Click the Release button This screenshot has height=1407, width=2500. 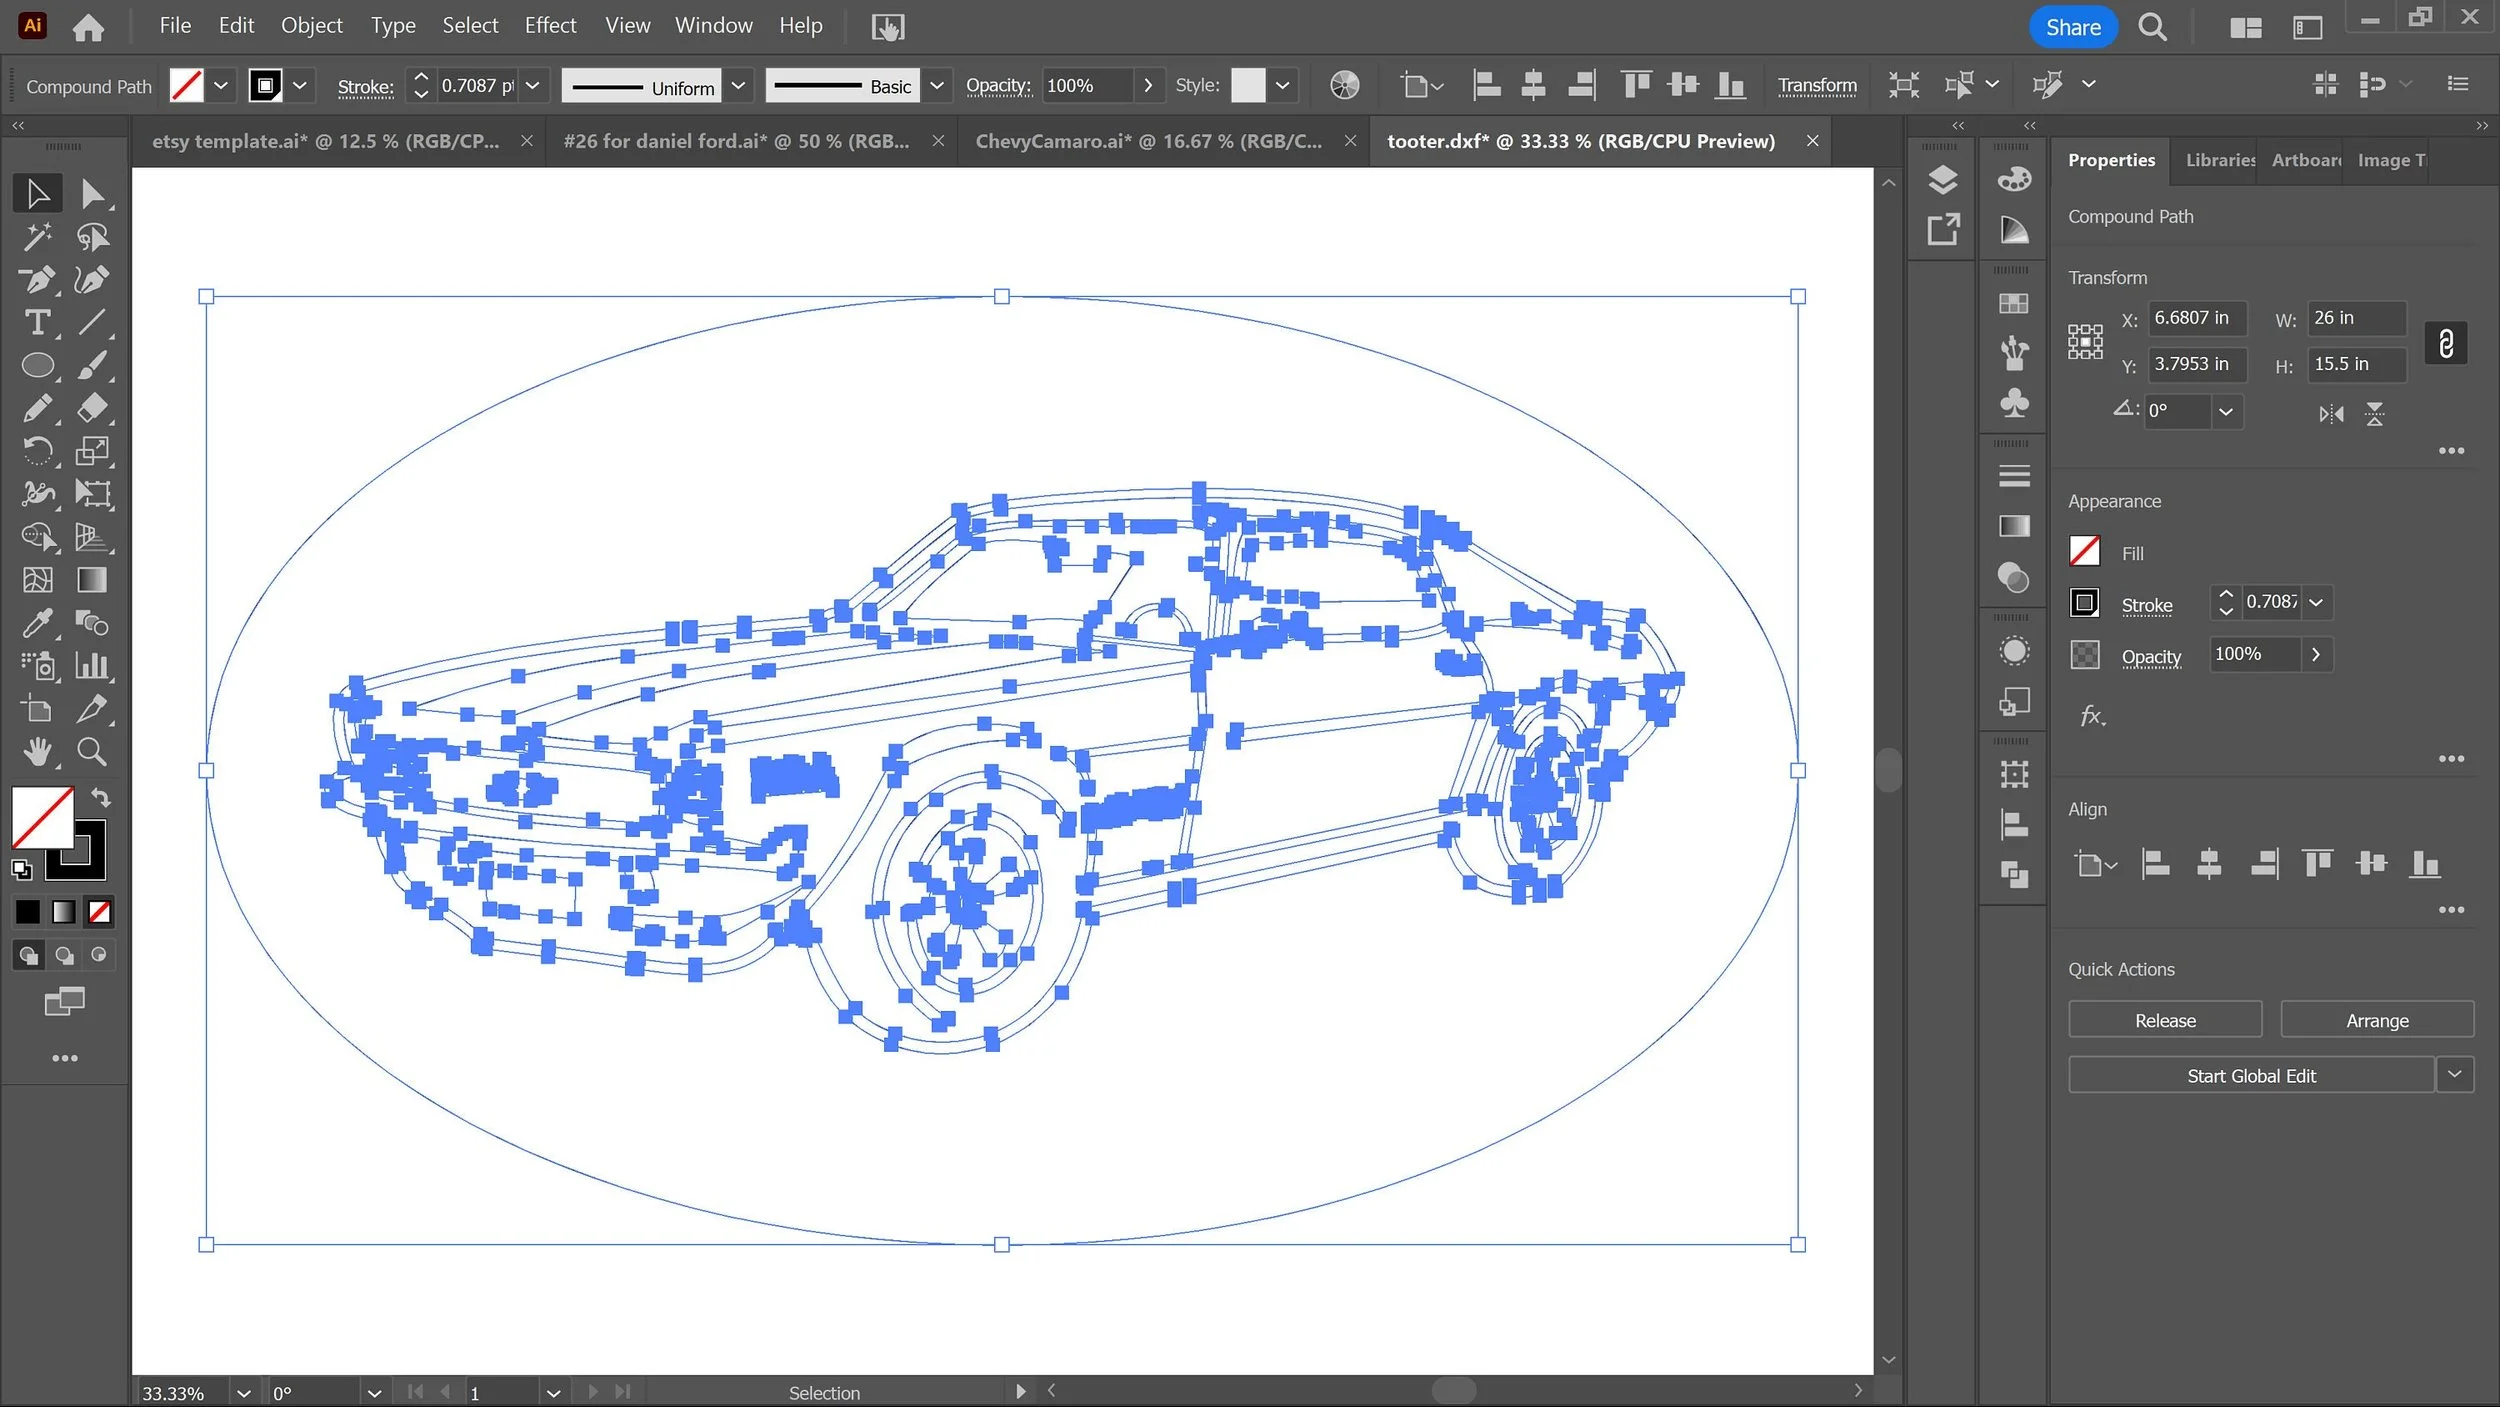coord(2164,1020)
